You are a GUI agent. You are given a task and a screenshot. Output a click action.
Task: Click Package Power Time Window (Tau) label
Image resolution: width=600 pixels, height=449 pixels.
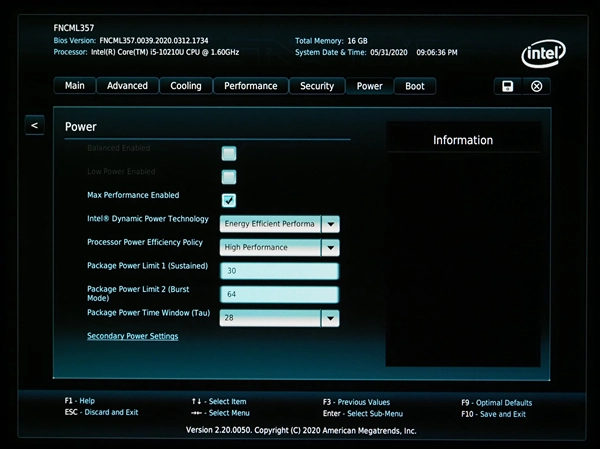coord(148,313)
